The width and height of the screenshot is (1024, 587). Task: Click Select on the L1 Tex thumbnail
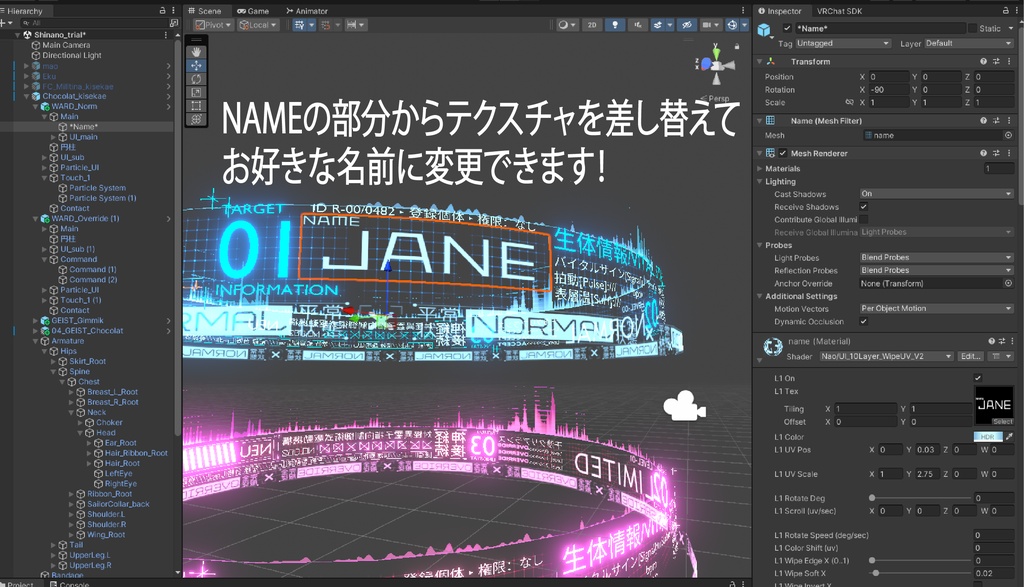pyautogui.click(x=1002, y=422)
